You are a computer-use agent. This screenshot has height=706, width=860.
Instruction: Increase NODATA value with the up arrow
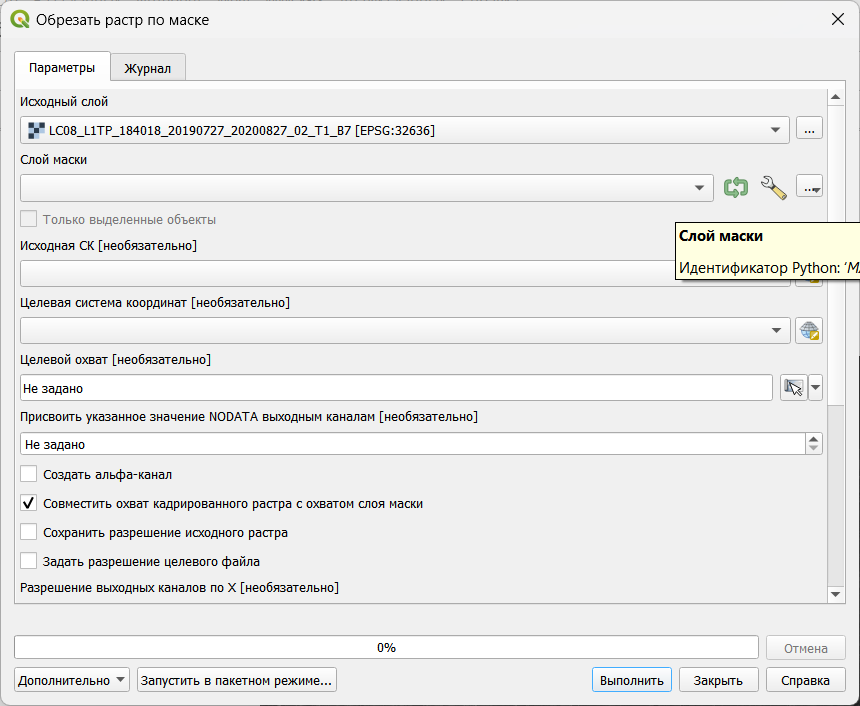coord(815,439)
